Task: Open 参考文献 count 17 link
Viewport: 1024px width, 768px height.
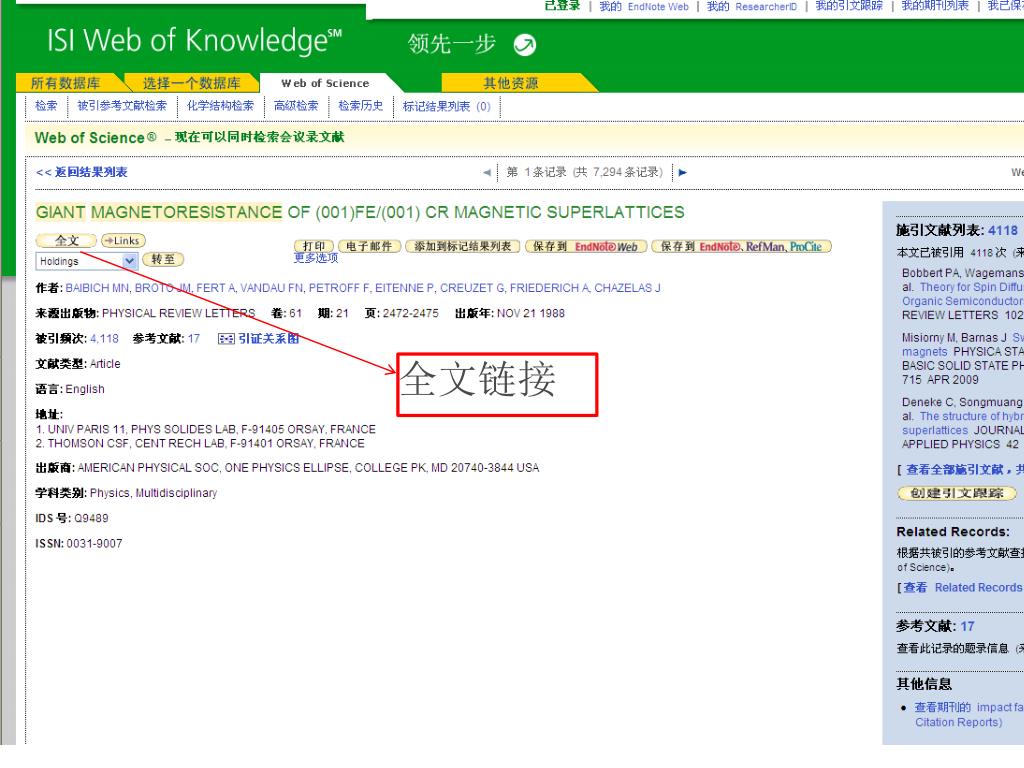Action: point(194,338)
